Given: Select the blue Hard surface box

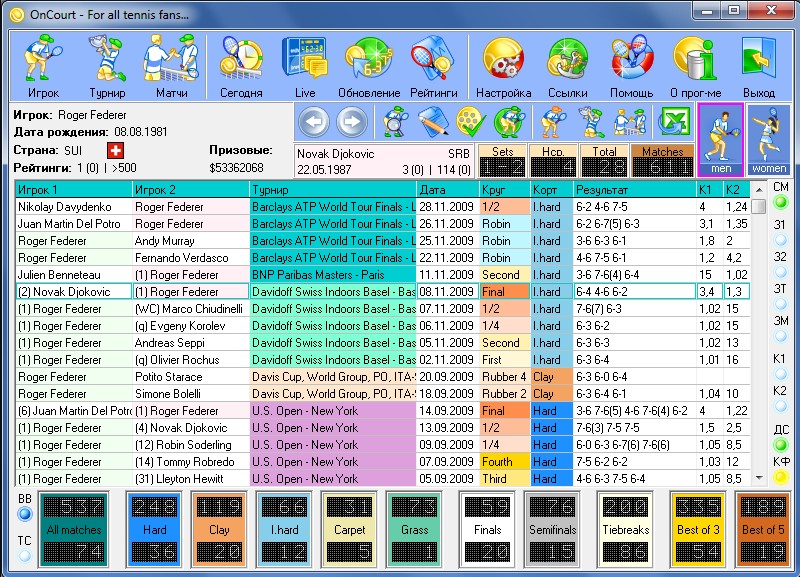Looking at the screenshot, I should pos(155,530).
